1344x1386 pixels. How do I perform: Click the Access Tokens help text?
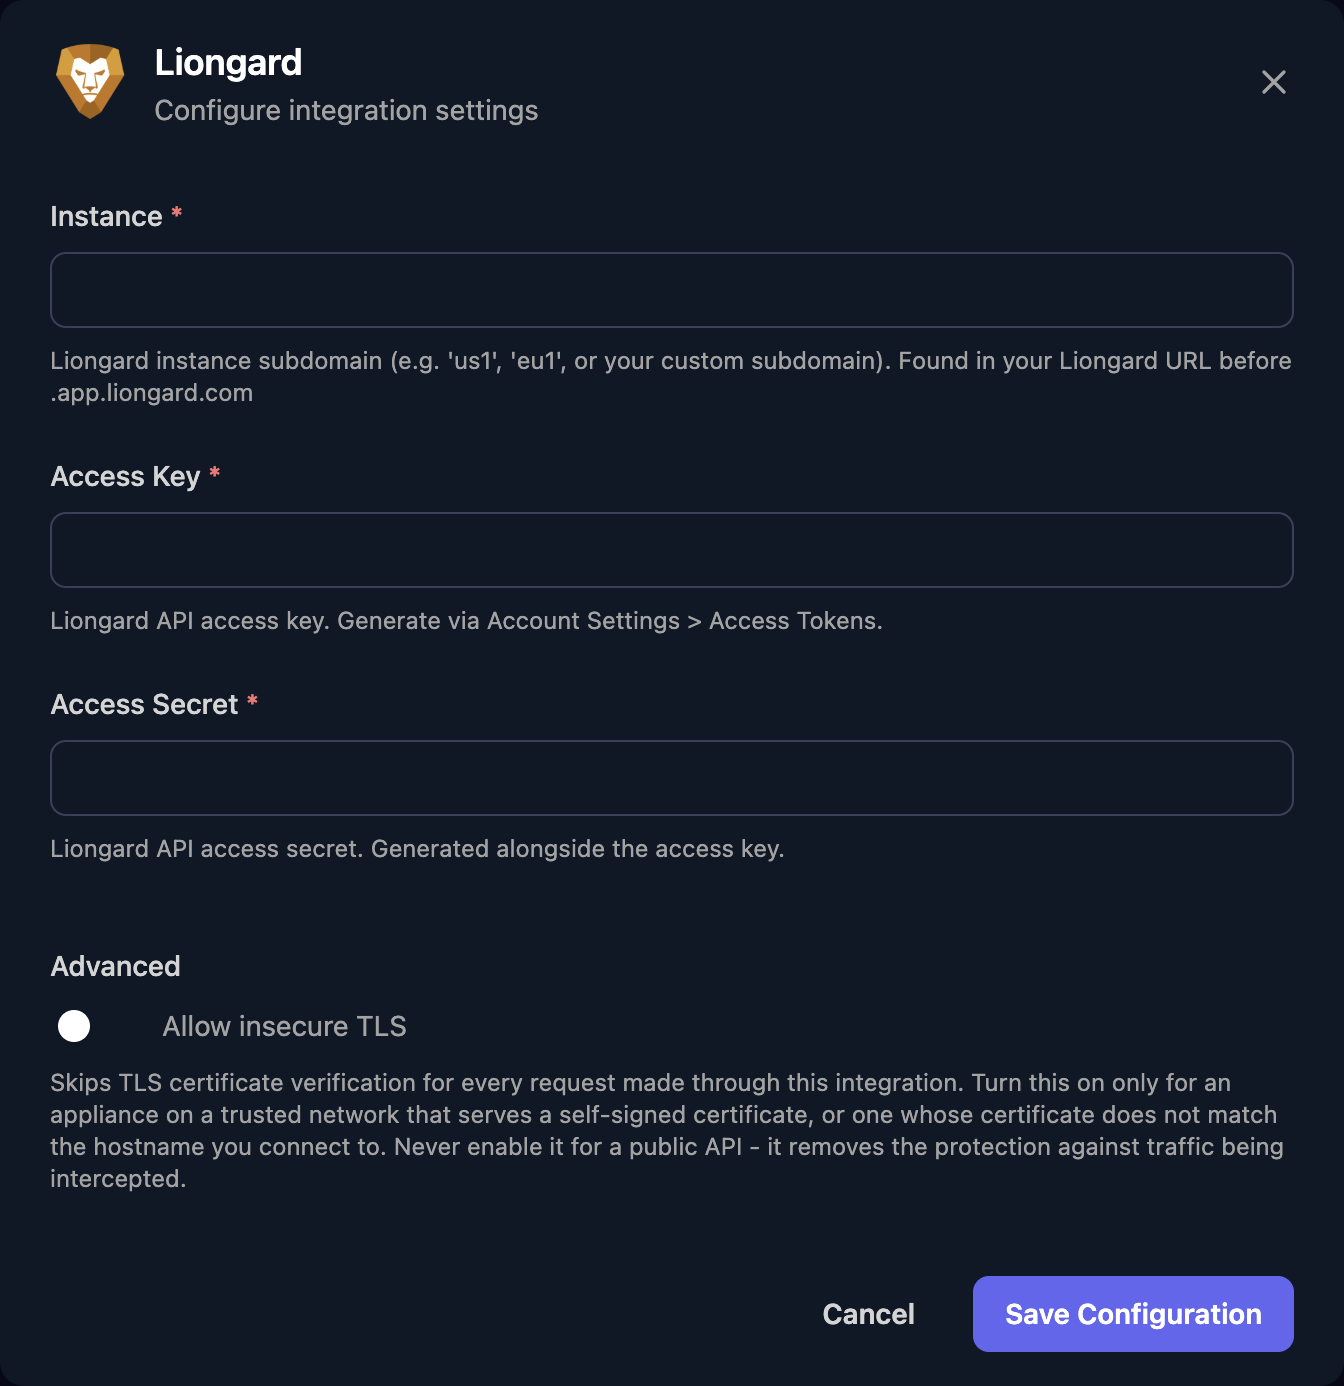(466, 621)
